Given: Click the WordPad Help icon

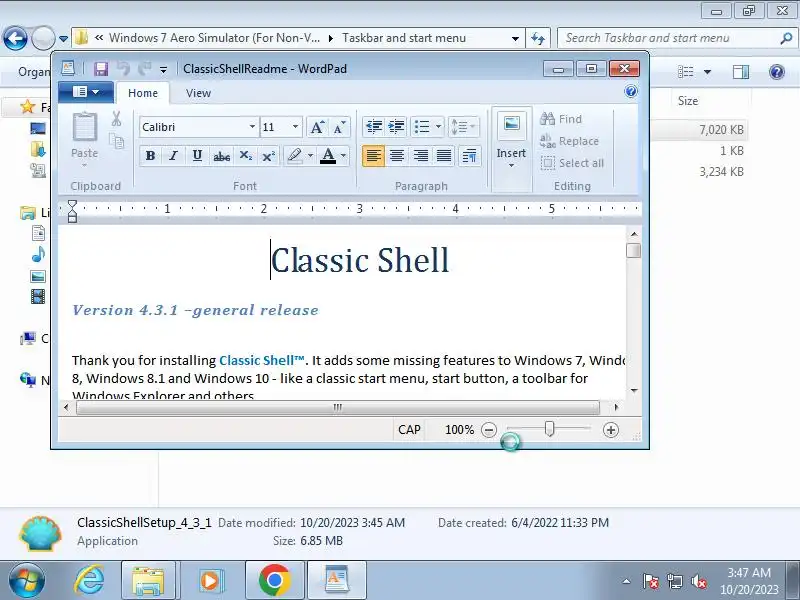Looking at the screenshot, I should coord(631,91).
